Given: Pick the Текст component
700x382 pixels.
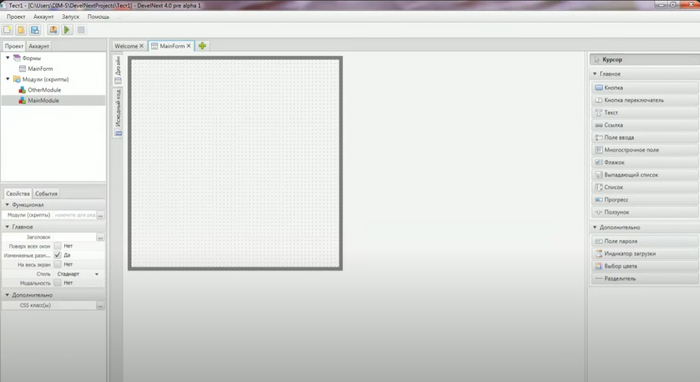Looking at the screenshot, I should (645, 112).
